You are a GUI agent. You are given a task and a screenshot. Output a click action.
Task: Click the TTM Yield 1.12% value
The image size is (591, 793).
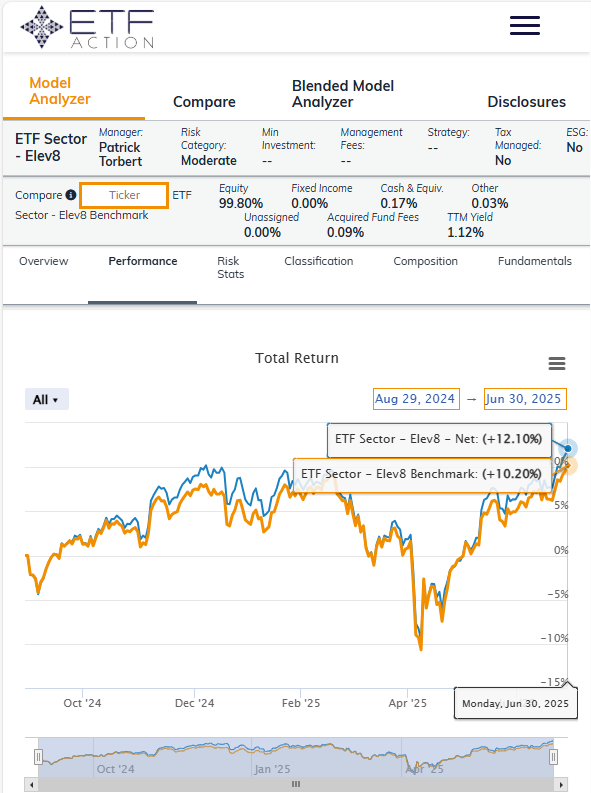[x=465, y=233]
